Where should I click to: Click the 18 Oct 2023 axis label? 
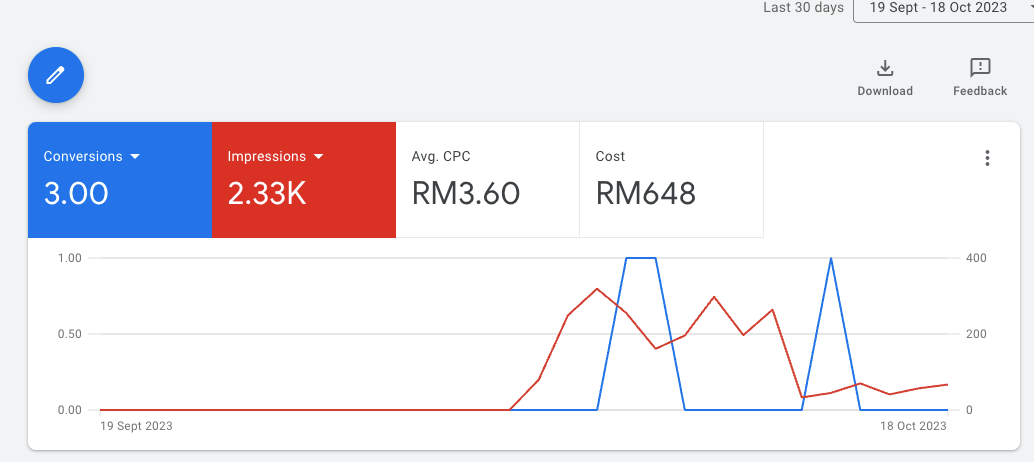point(913,426)
